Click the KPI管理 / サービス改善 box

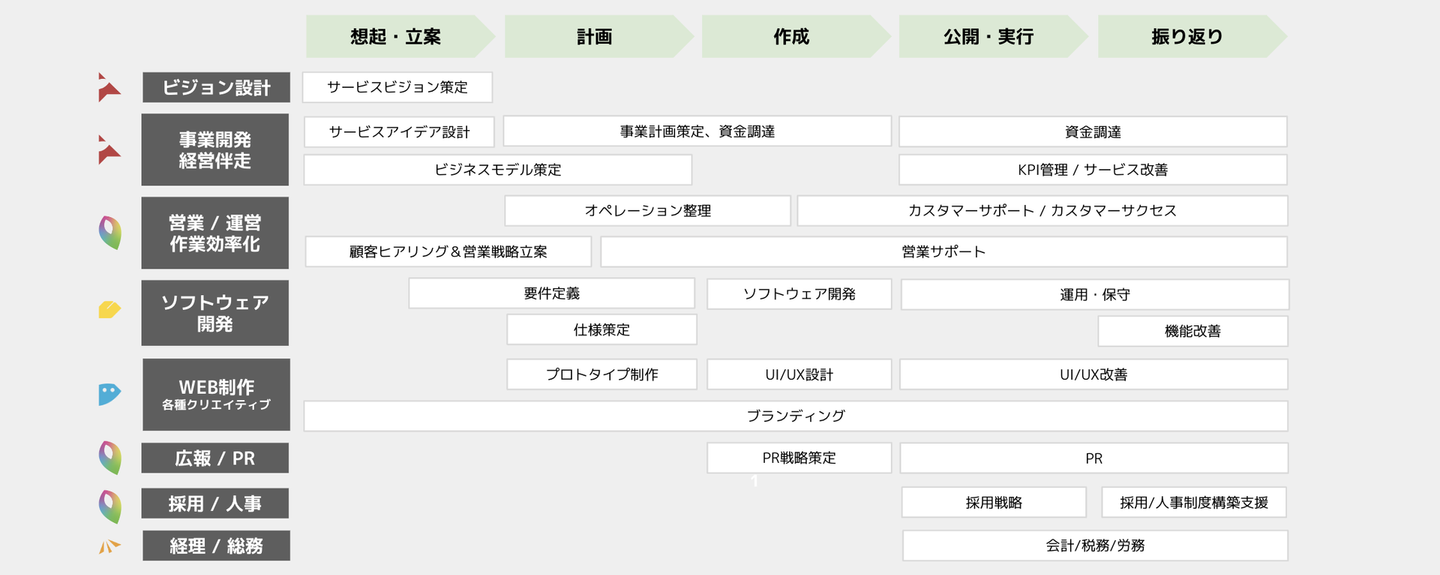pos(1092,170)
